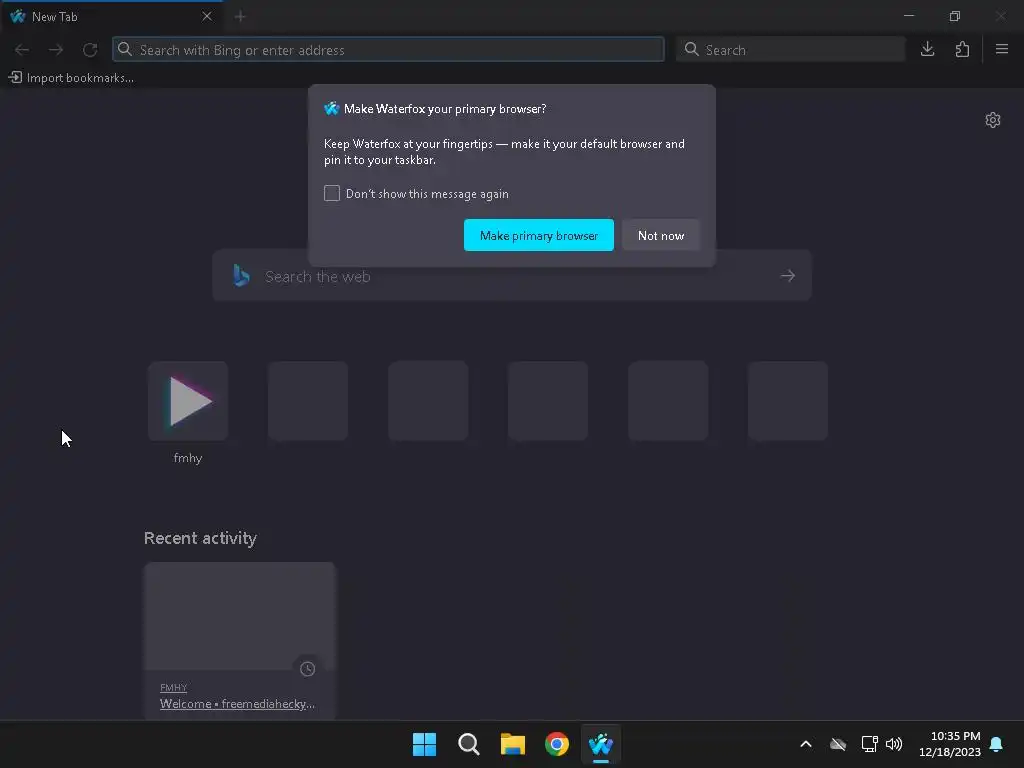Viewport: 1024px width, 768px height.
Task: Open taskbar Search
Action: 468,744
